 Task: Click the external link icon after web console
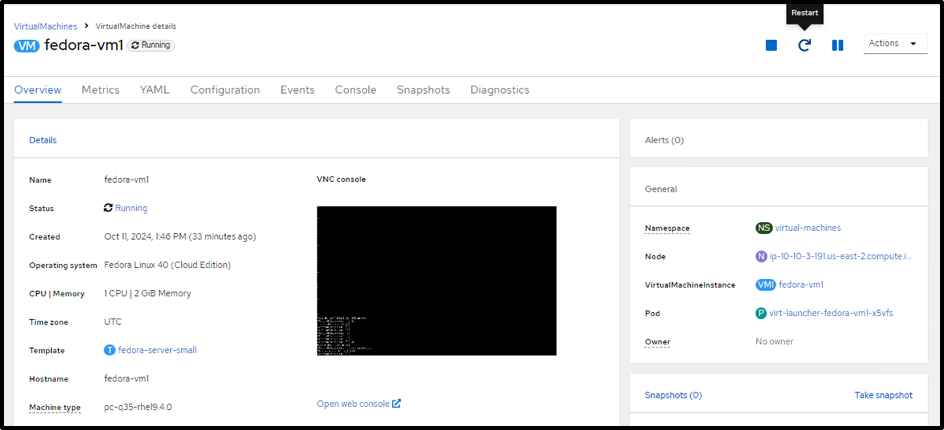[x=397, y=404]
